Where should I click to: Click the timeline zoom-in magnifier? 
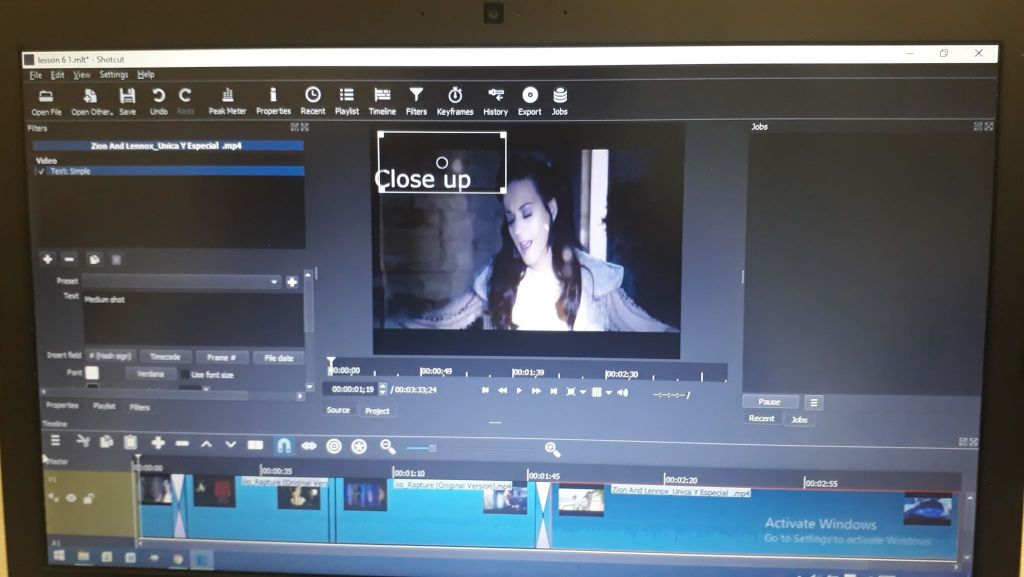[x=551, y=450]
